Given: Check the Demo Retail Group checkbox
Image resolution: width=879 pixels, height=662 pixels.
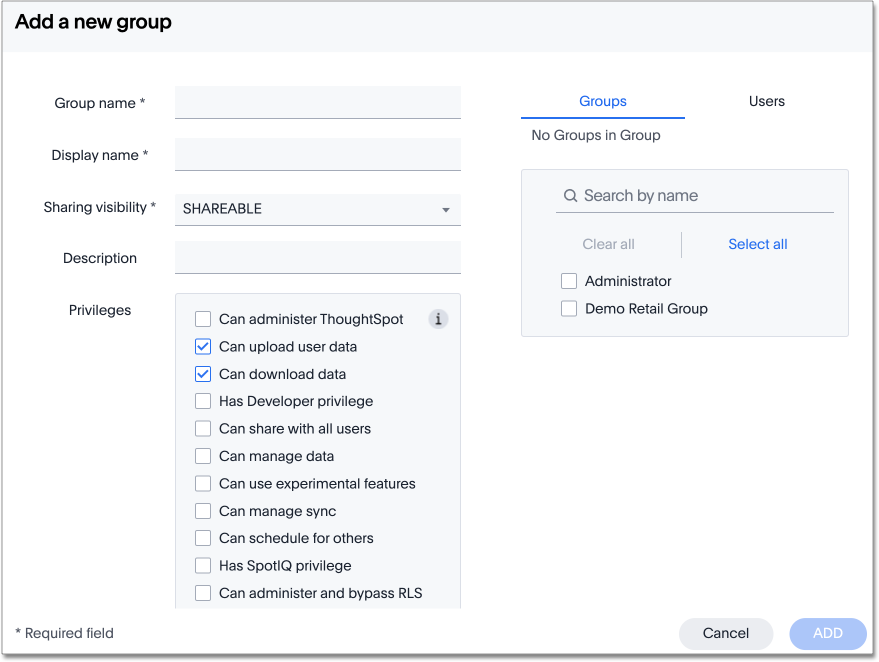Looking at the screenshot, I should pyautogui.click(x=569, y=309).
